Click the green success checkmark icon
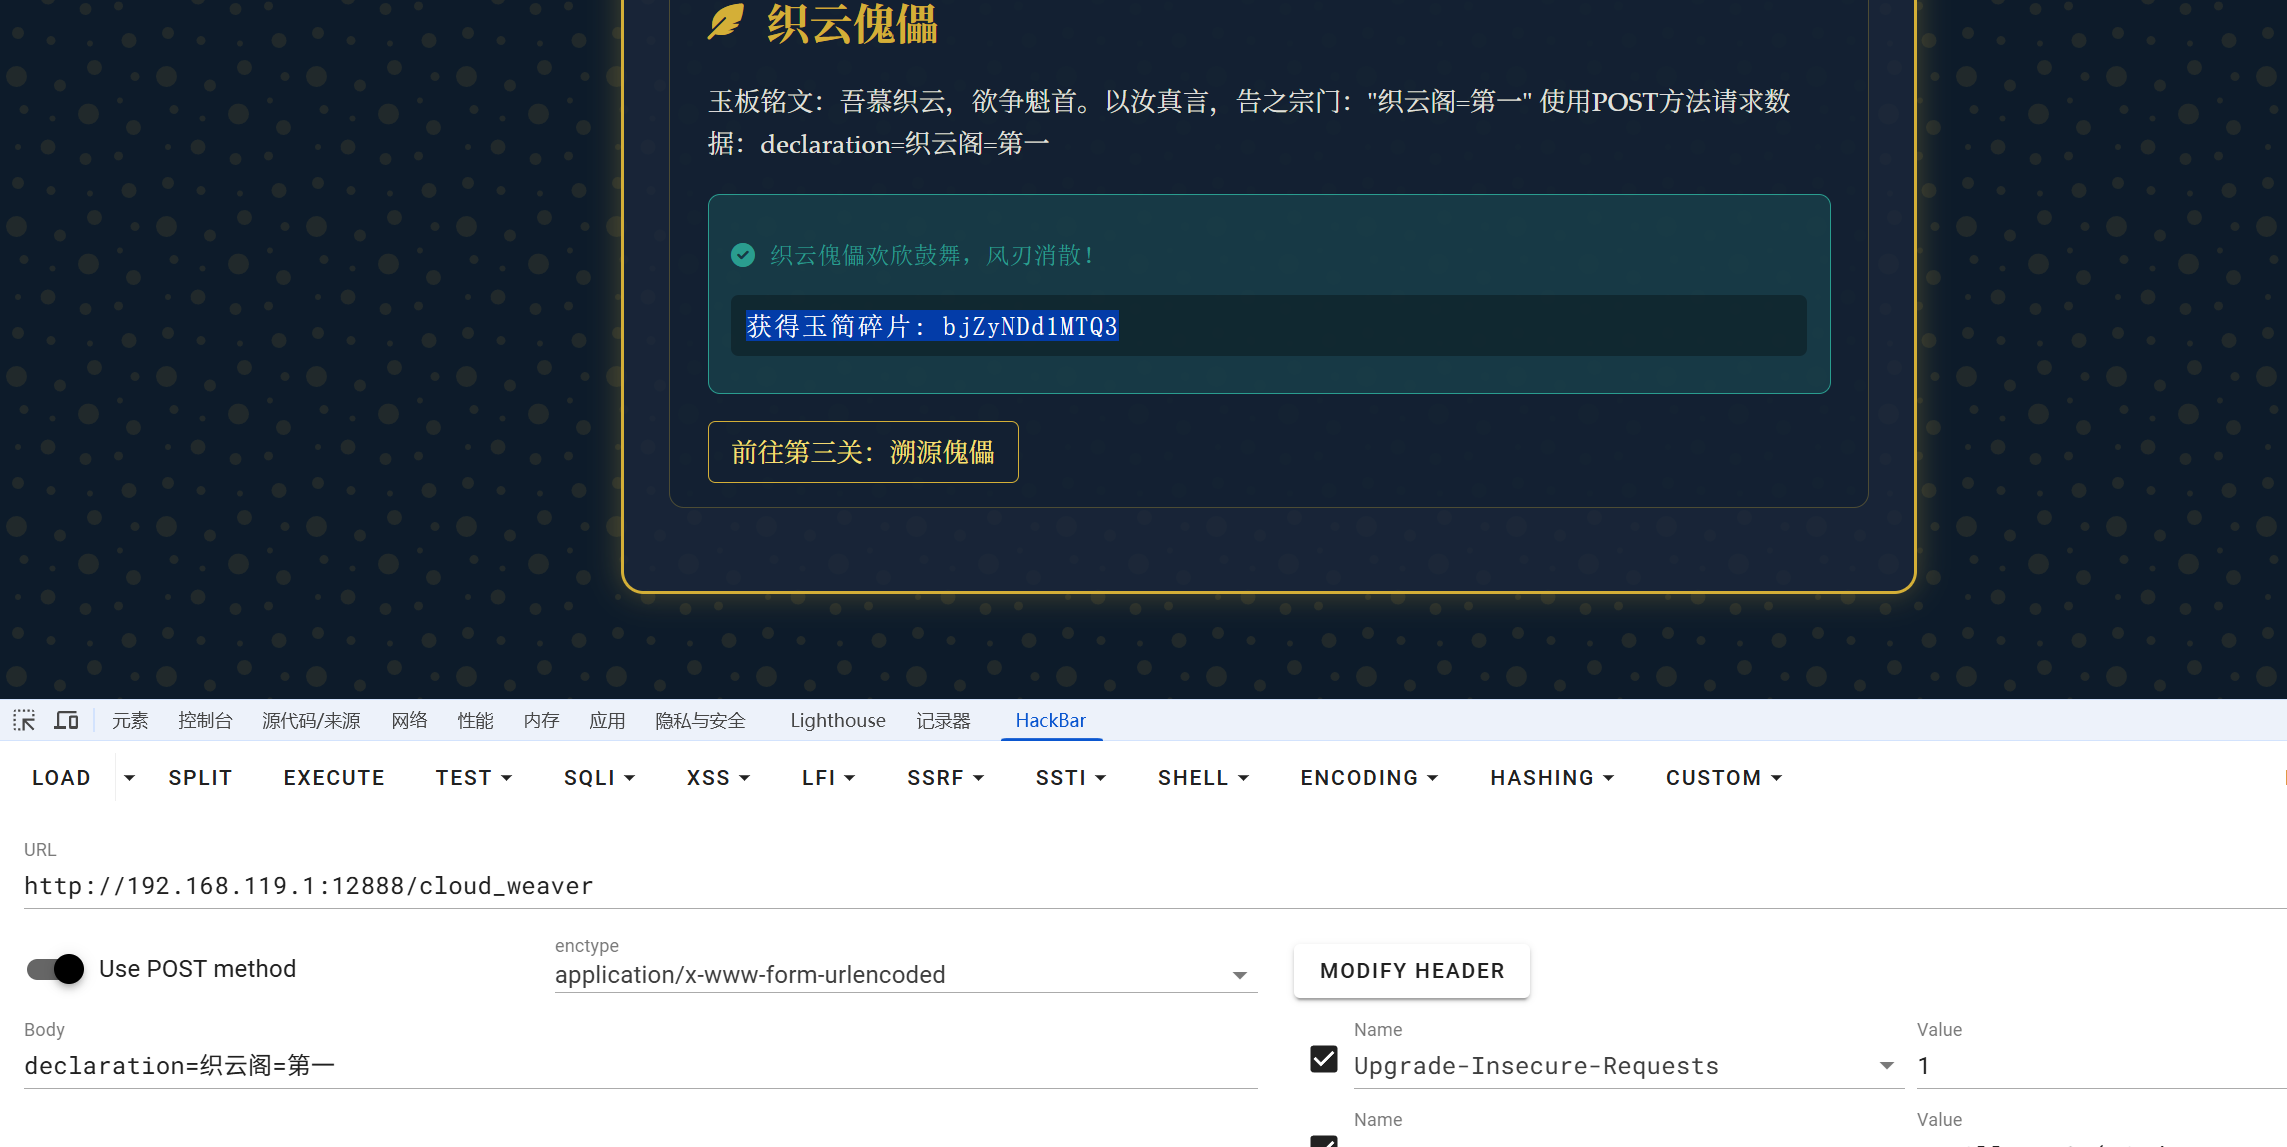Screen dimensions: 2287x1147 [x=743, y=255]
